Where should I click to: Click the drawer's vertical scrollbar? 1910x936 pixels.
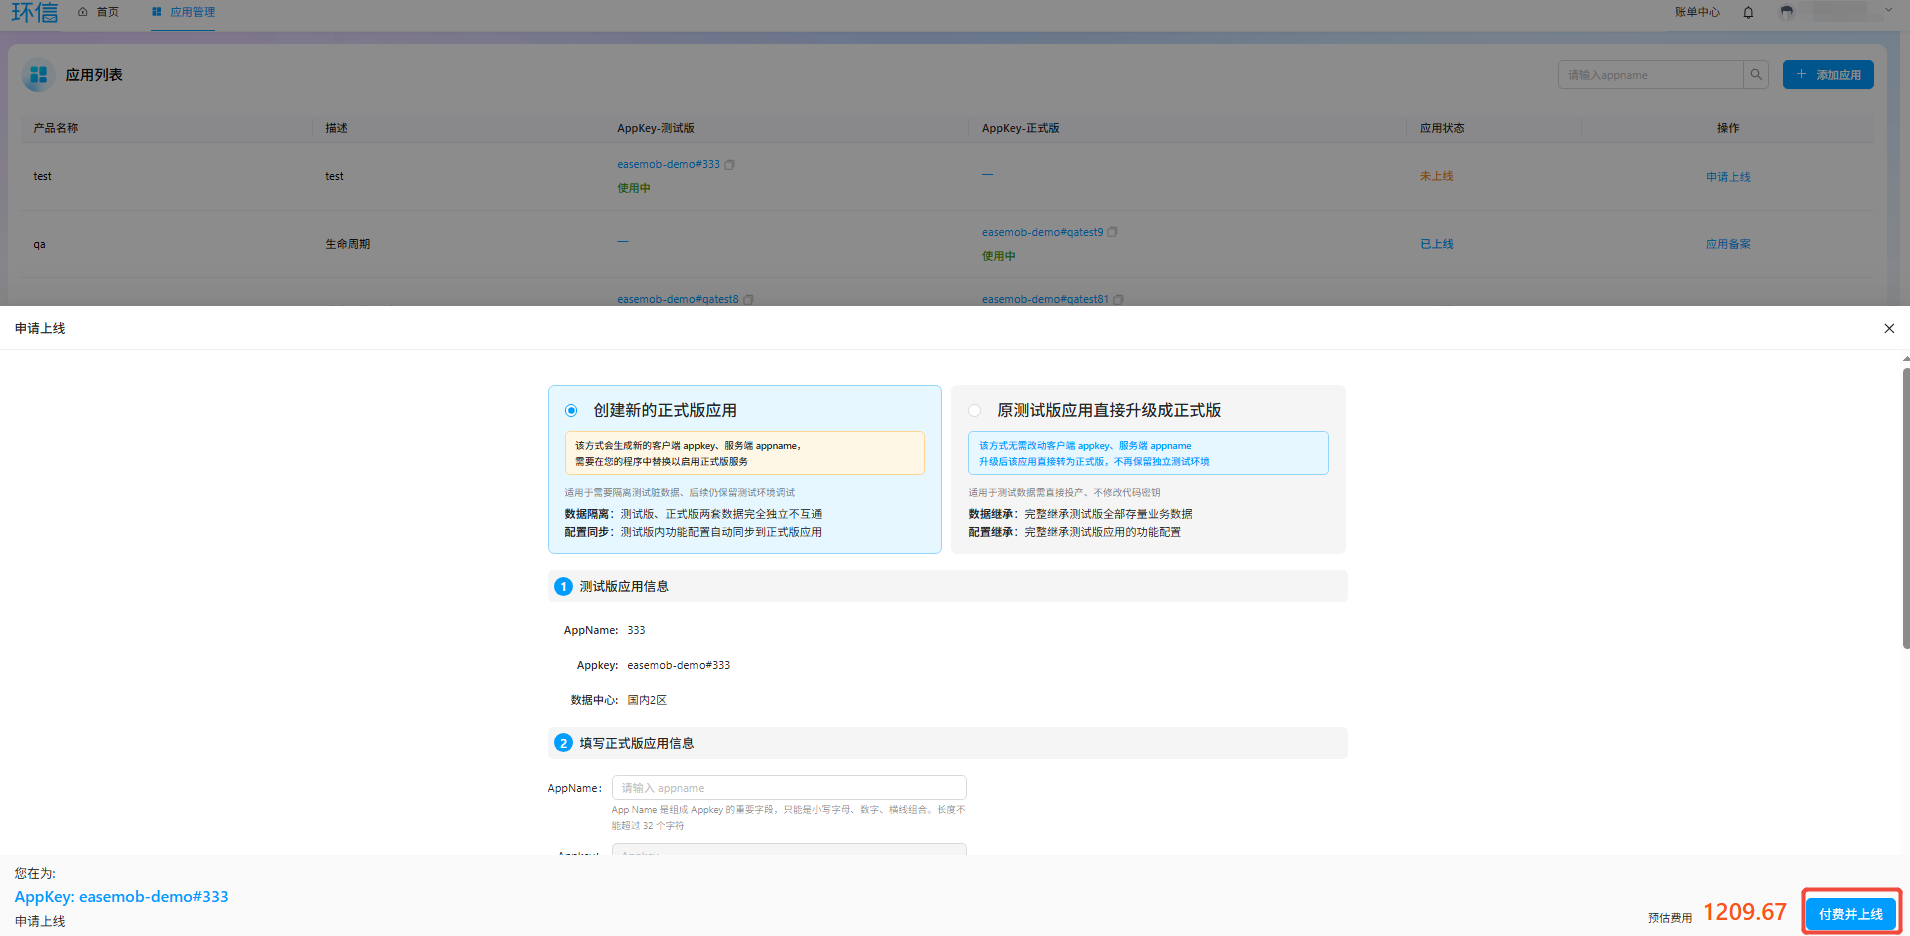(x=1906, y=508)
